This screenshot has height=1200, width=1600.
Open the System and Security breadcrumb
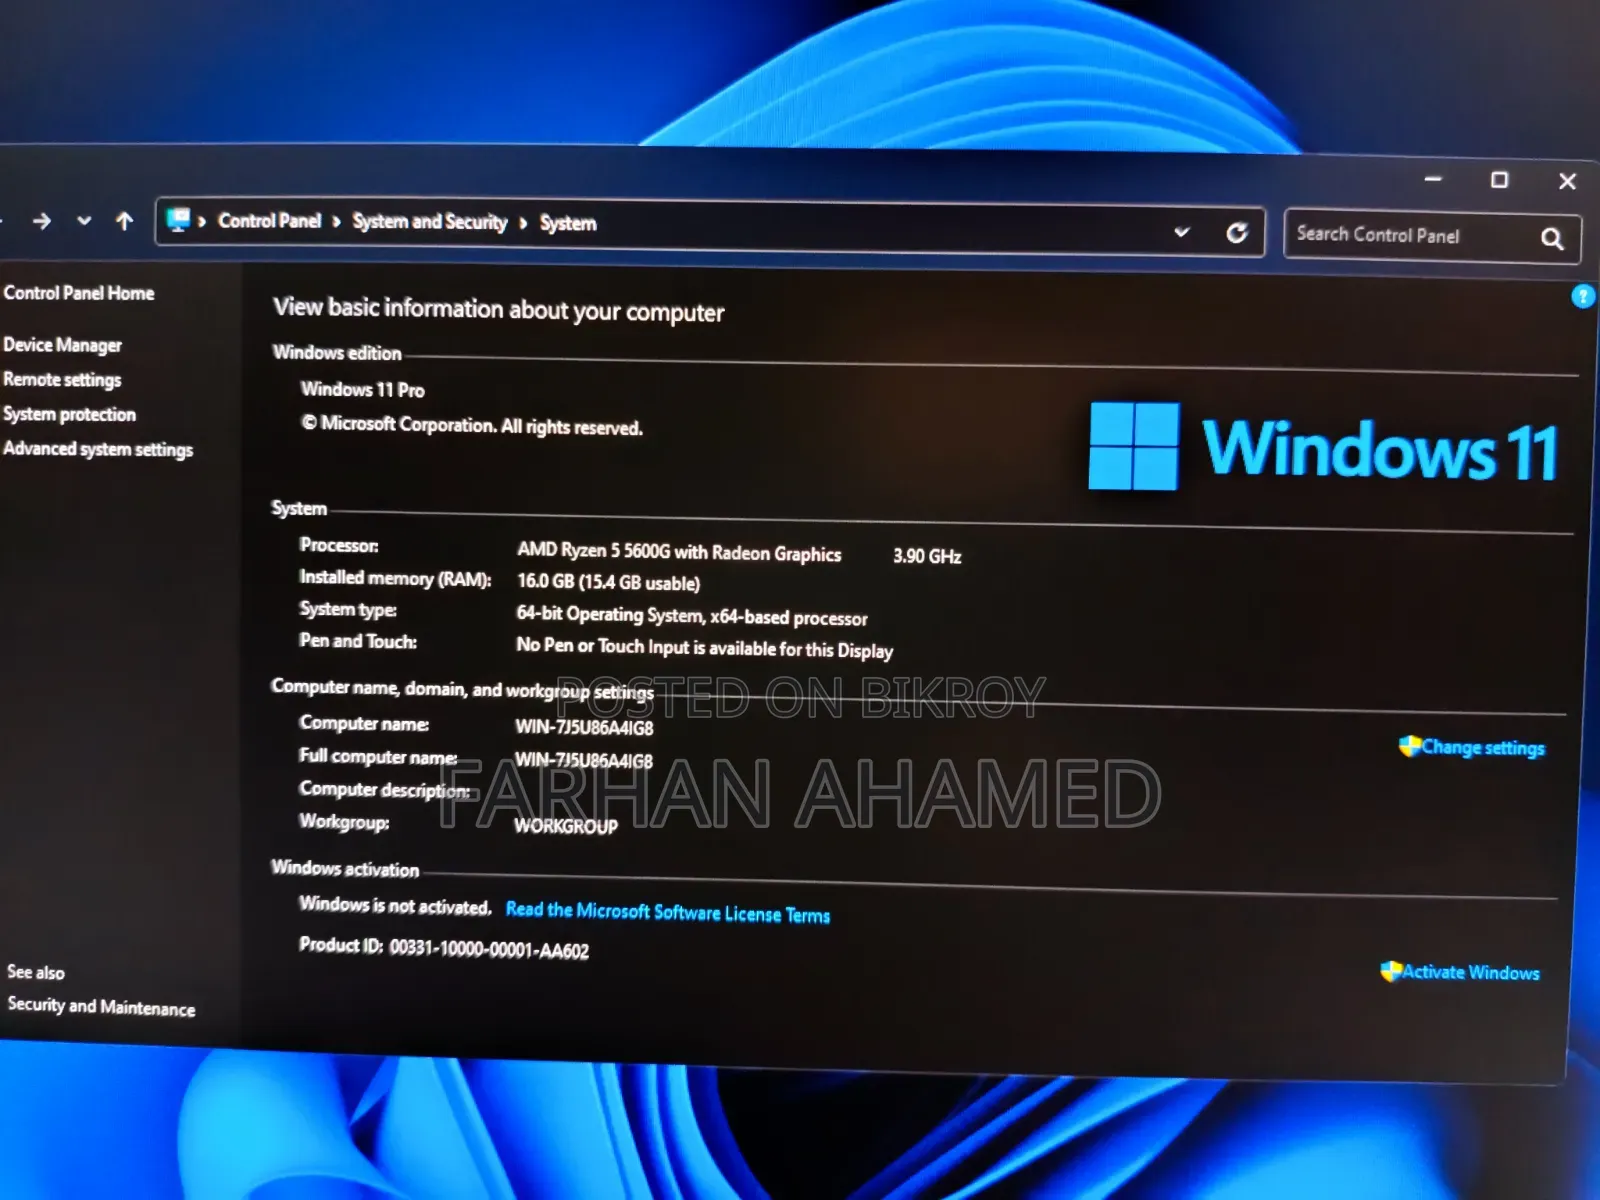coord(430,222)
